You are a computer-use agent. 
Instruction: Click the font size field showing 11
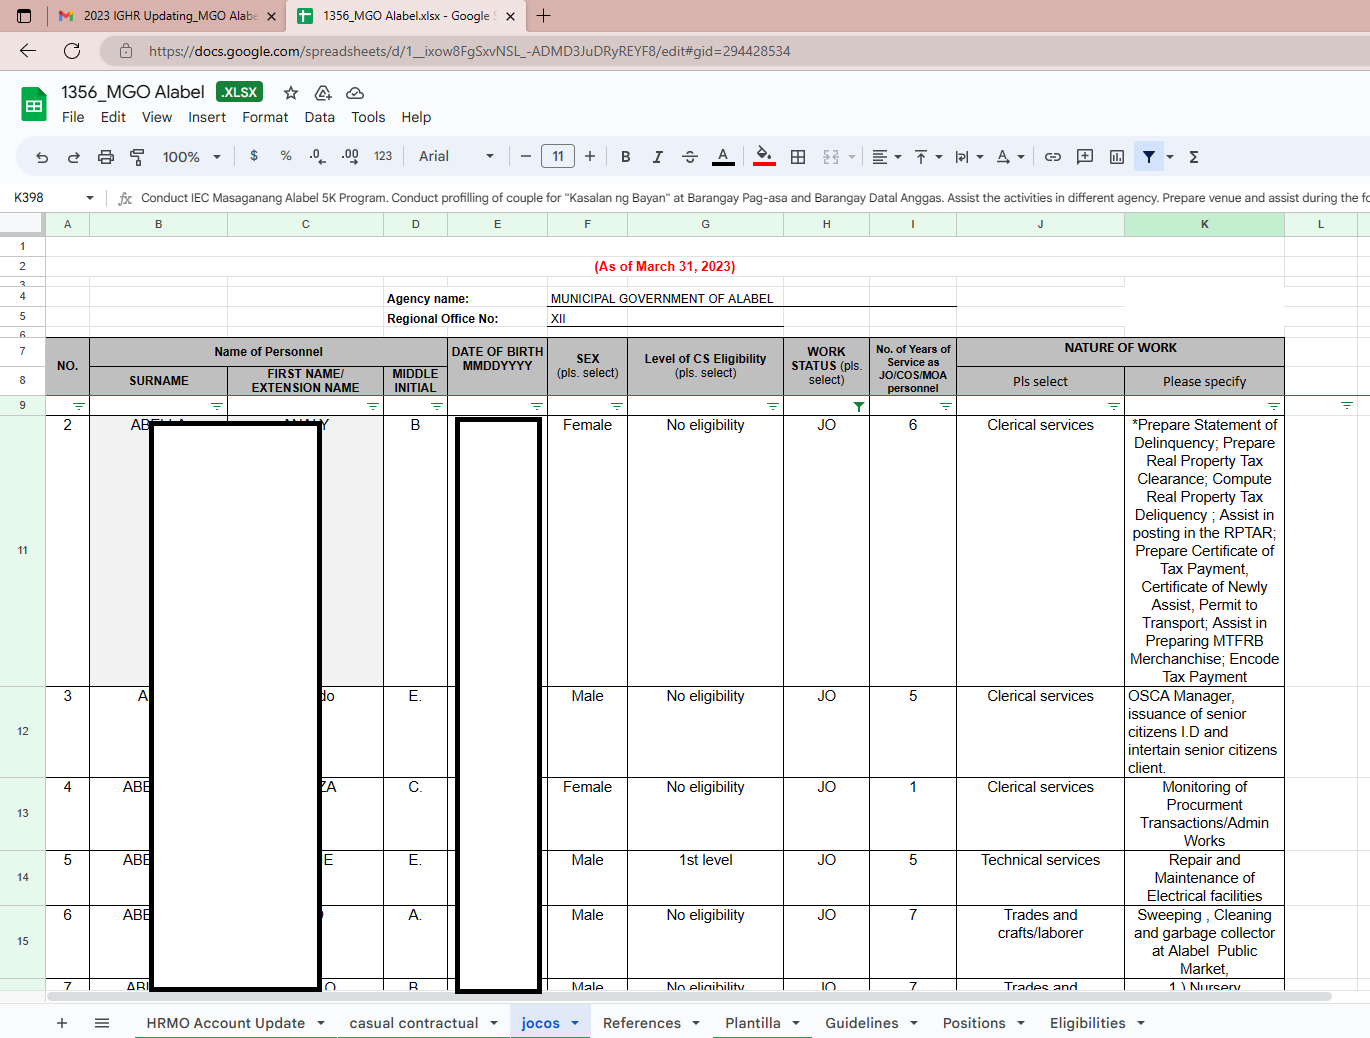558,156
